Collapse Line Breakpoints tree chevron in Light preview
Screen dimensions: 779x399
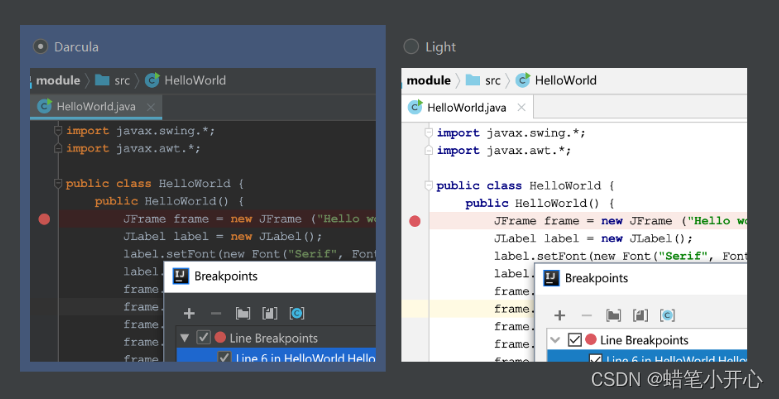(x=555, y=340)
